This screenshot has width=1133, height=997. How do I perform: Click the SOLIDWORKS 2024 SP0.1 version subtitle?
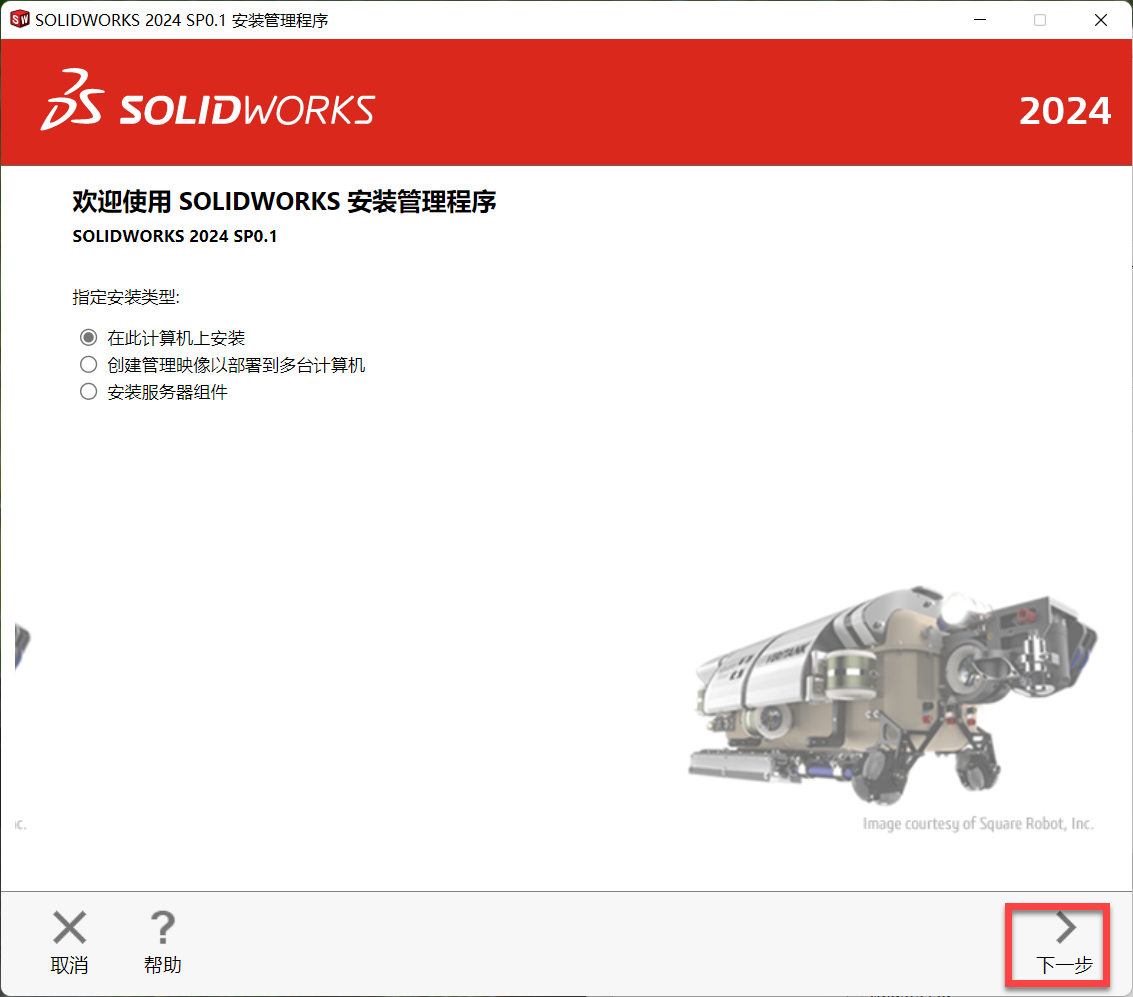click(174, 237)
